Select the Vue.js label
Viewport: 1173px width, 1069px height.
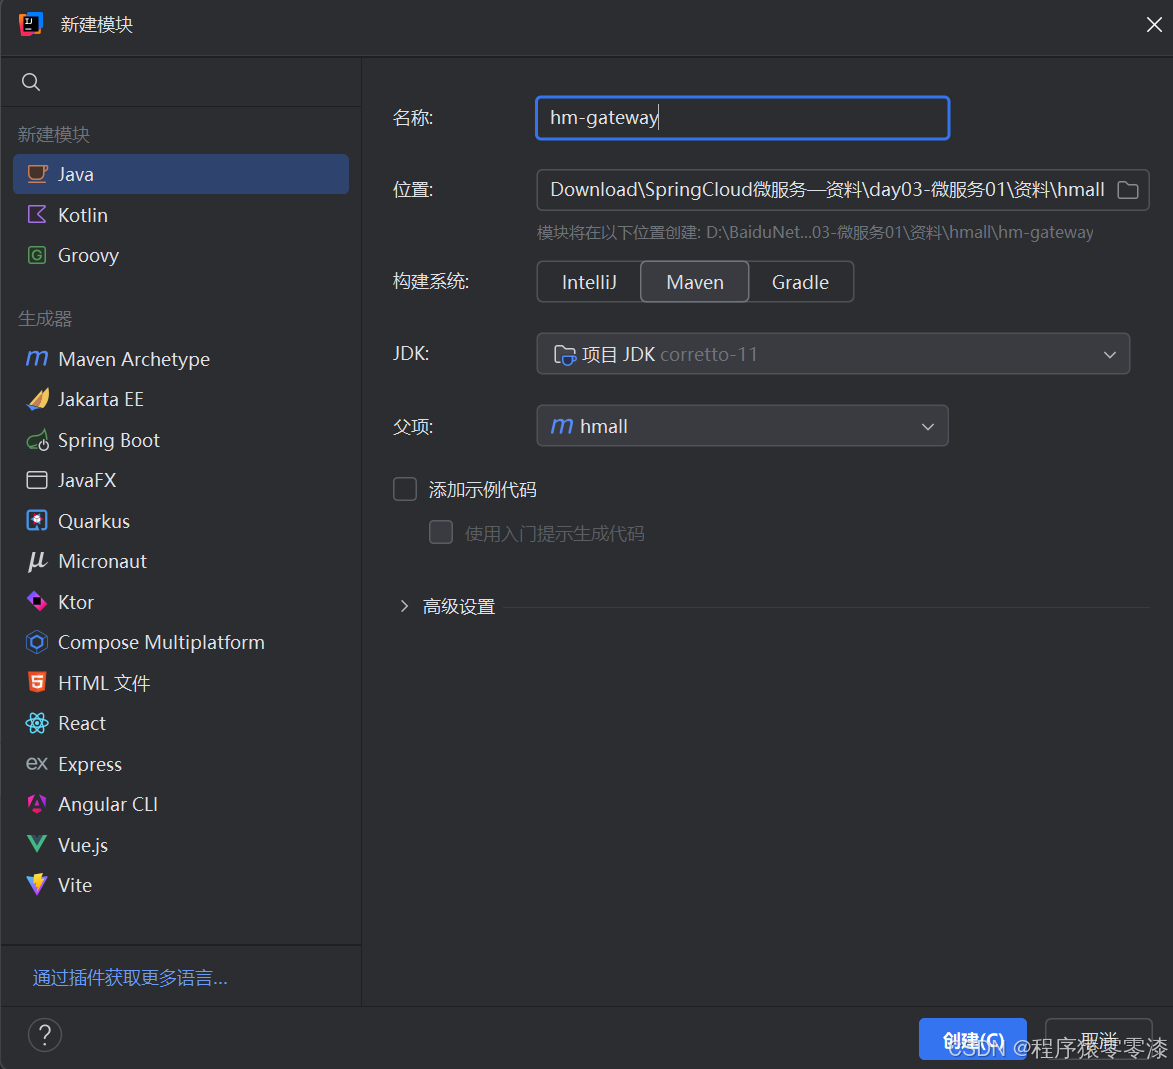click(83, 845)
